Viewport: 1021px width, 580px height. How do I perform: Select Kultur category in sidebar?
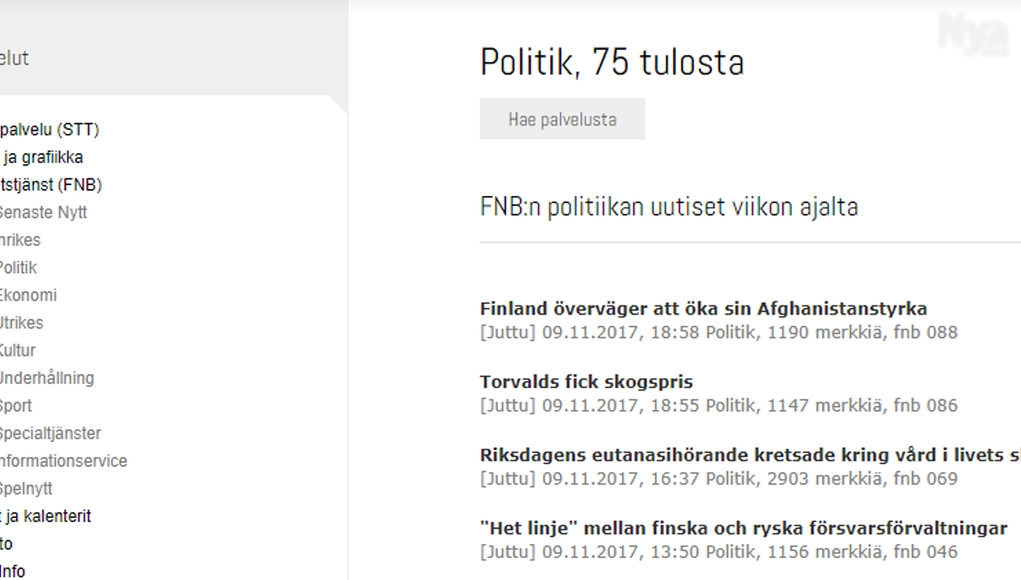18,350
